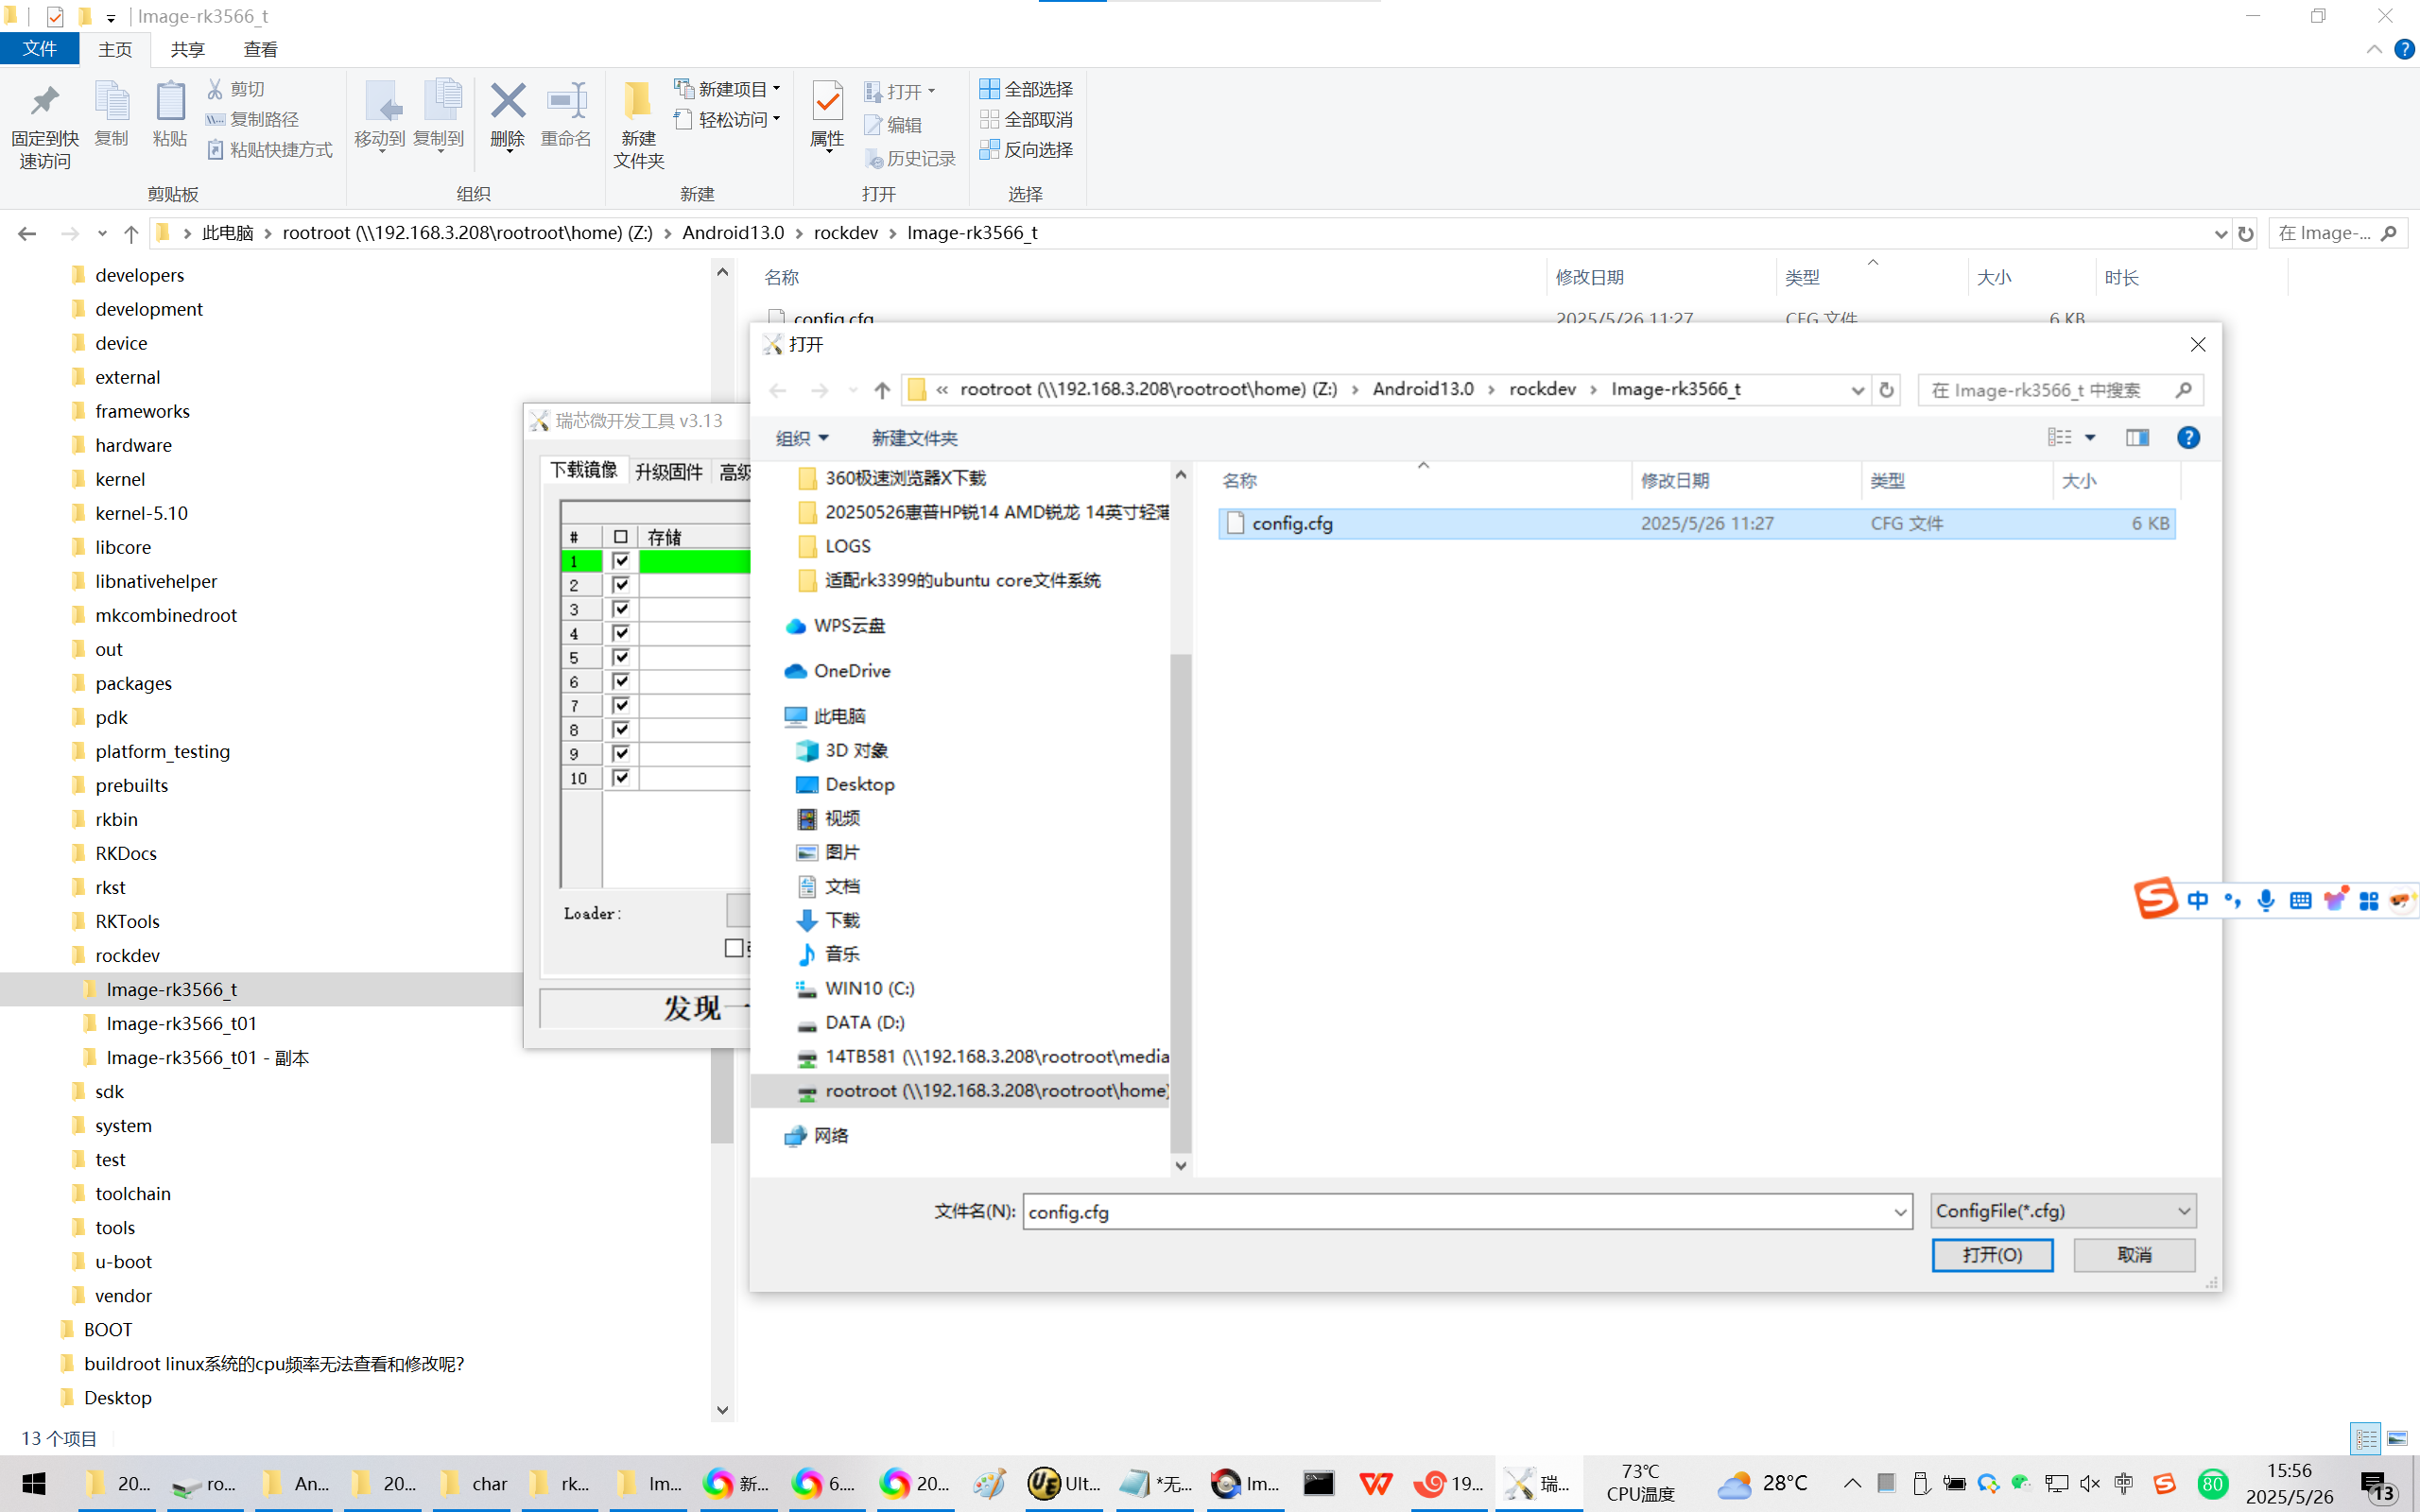Switch to the 升级固件 (Upgrade Firmware) tab

[669, 472]
